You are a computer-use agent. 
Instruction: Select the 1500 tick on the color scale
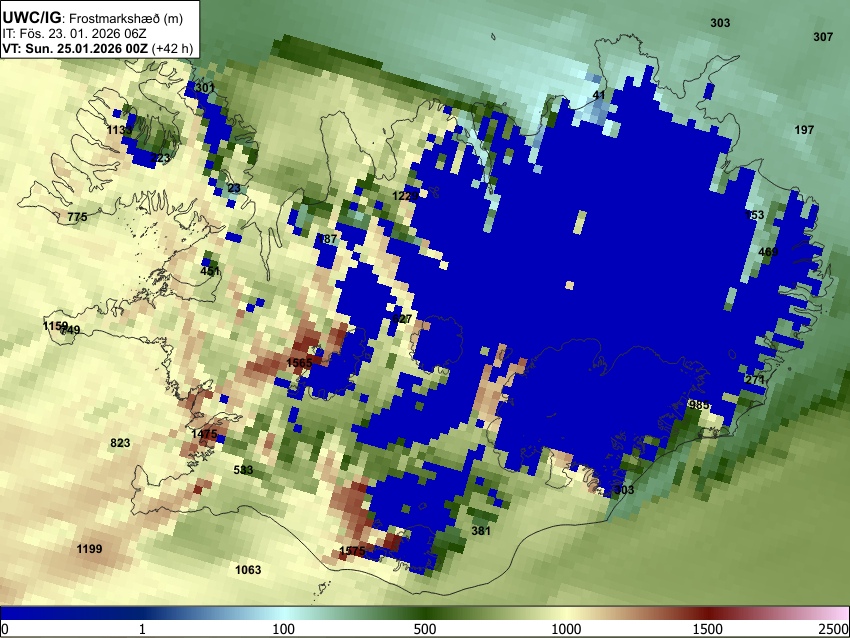click(x=708, y=629)
